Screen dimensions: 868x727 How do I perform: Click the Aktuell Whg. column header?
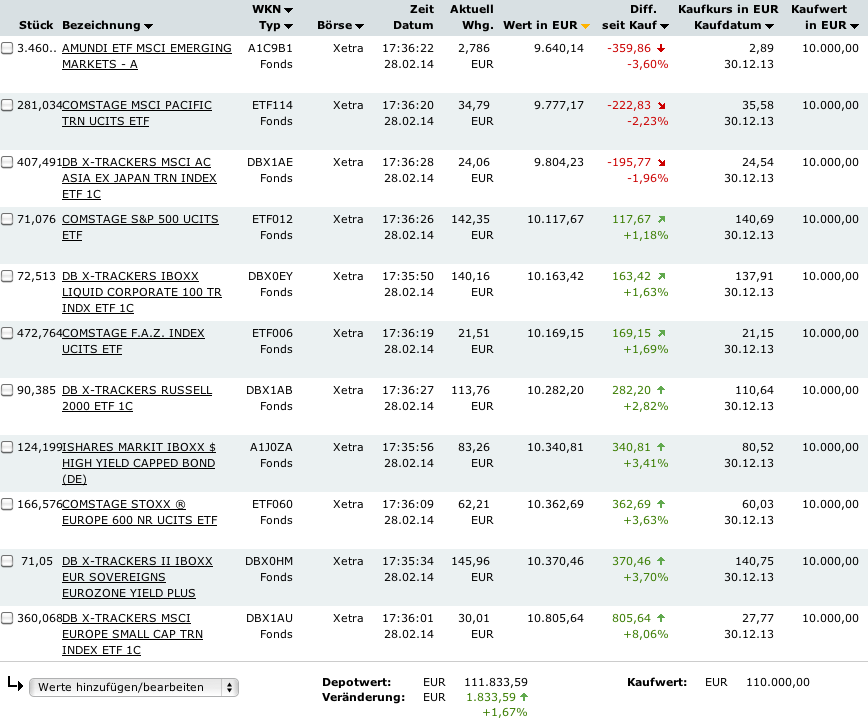pos(471,17)
